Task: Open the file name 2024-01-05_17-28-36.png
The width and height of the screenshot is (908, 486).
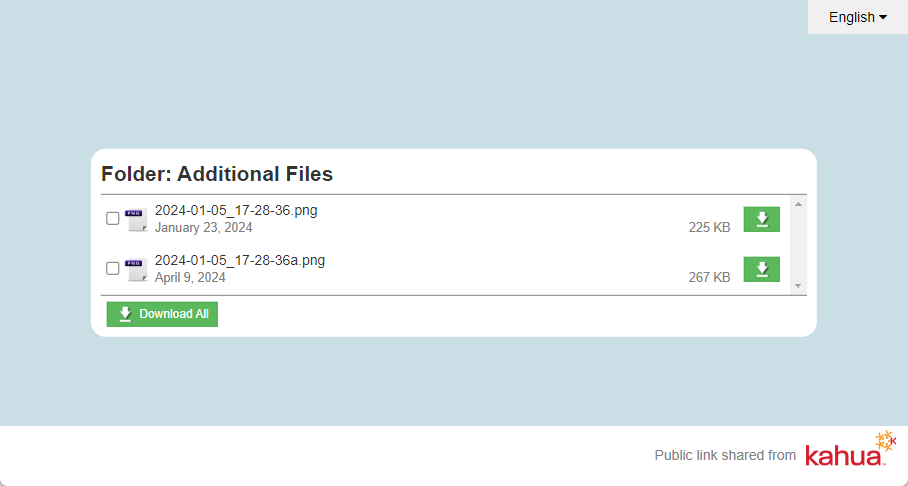Action: pos(236,210)
